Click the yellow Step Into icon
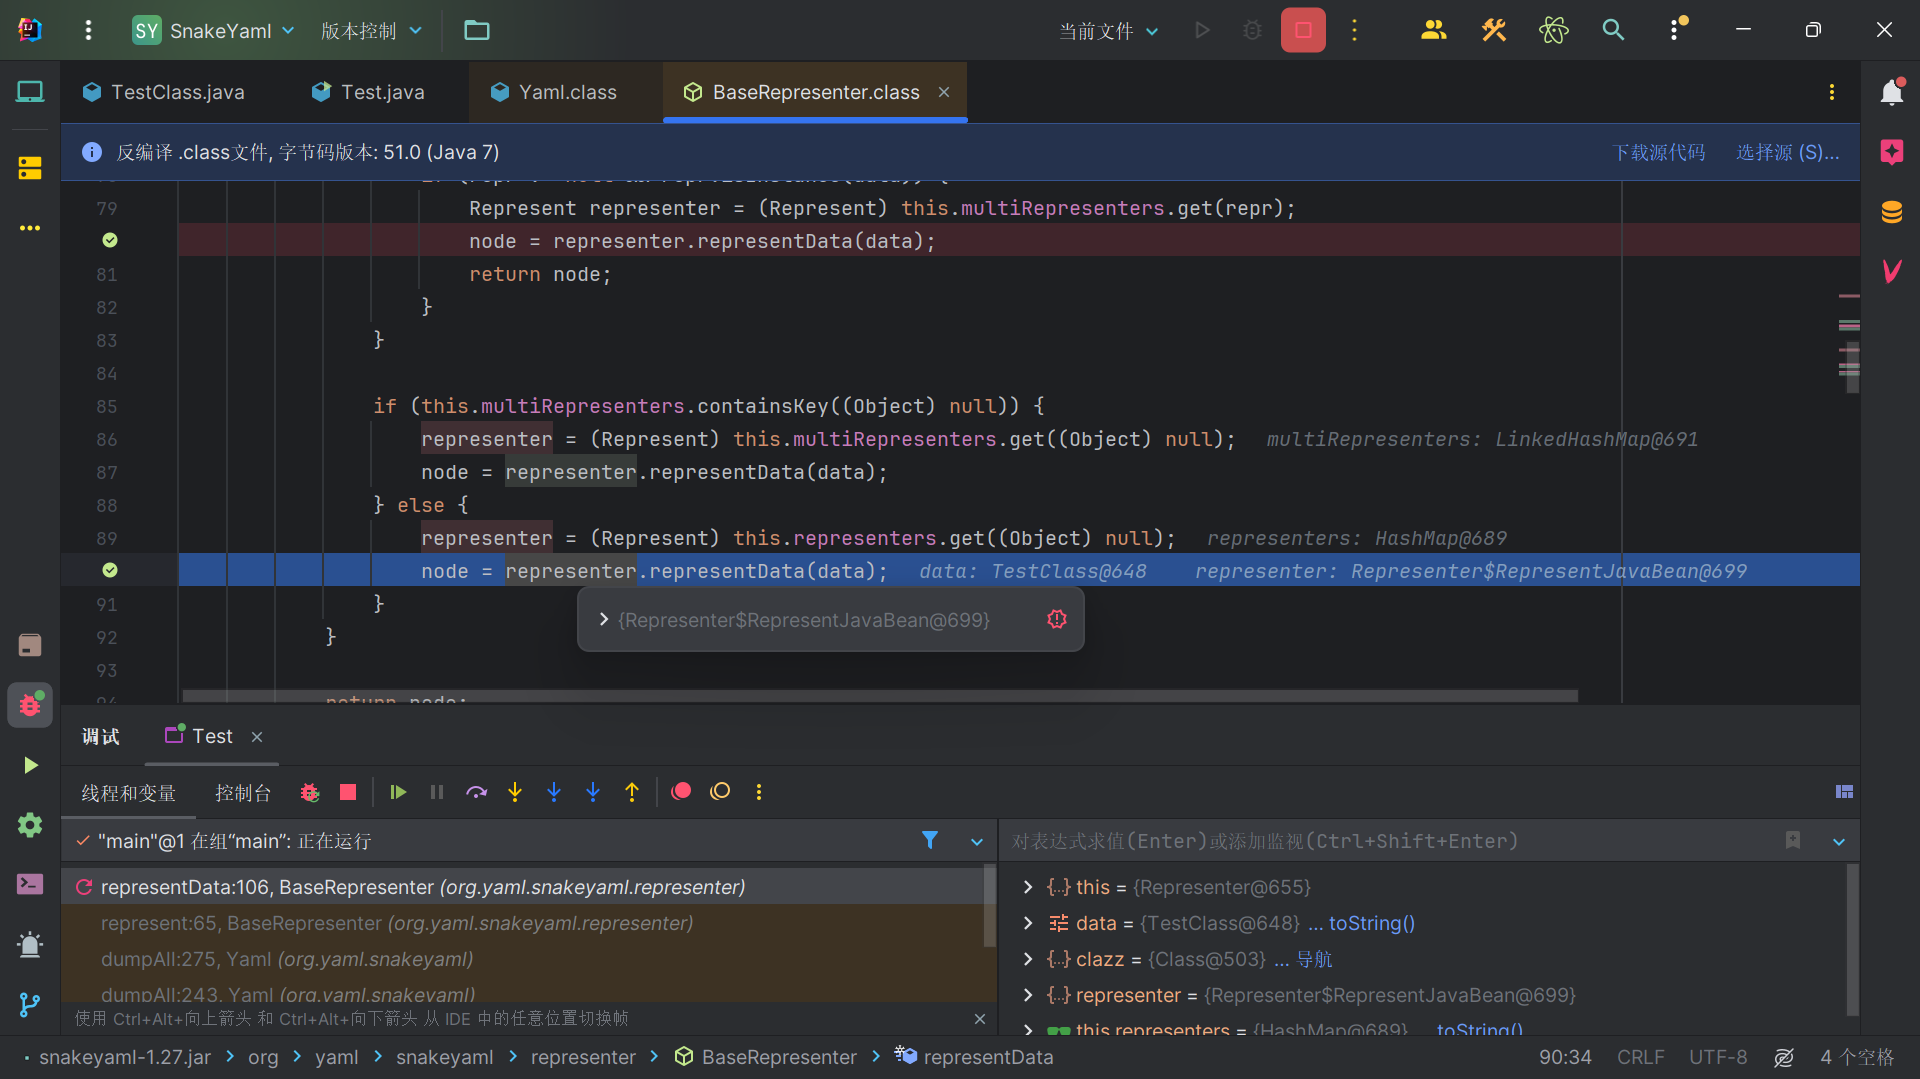Viewport: 1920px width, 1079px height. [515, 792]
